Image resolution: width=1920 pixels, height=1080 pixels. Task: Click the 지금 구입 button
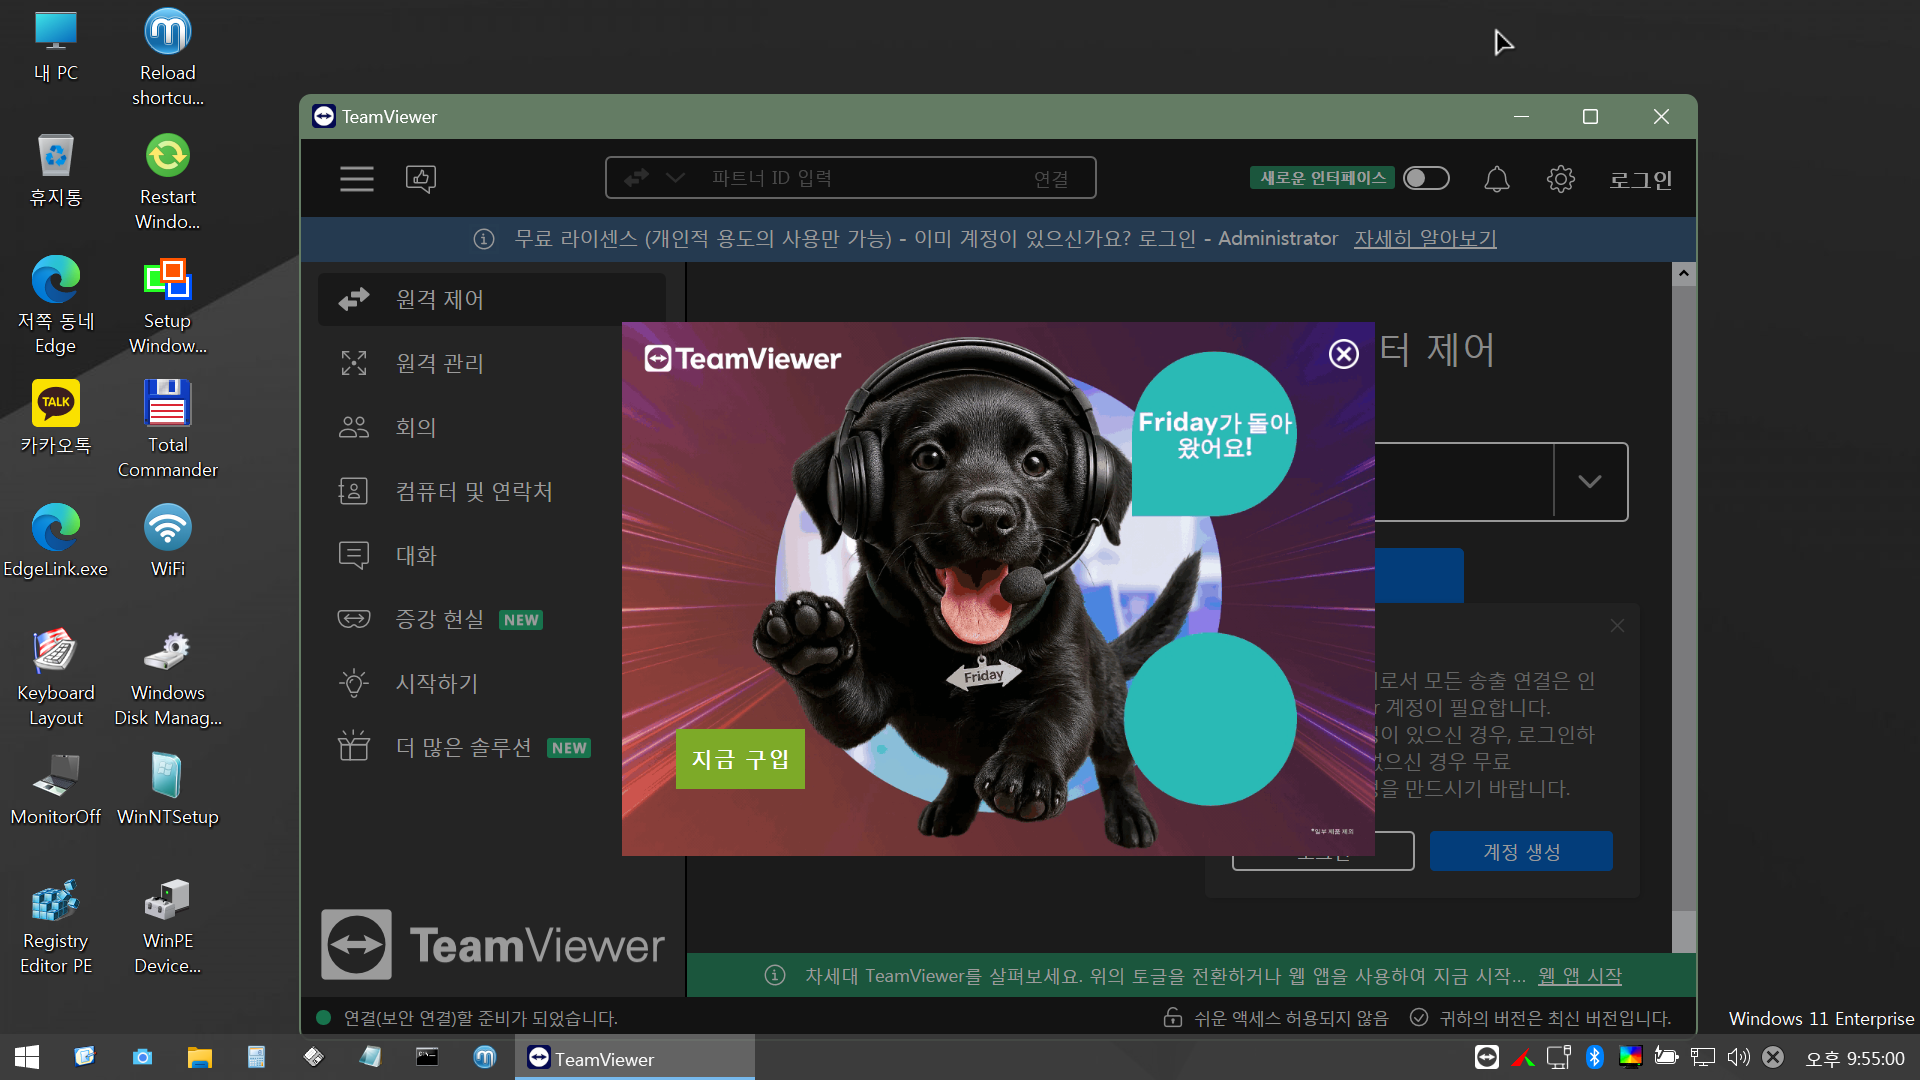[740, 759]
